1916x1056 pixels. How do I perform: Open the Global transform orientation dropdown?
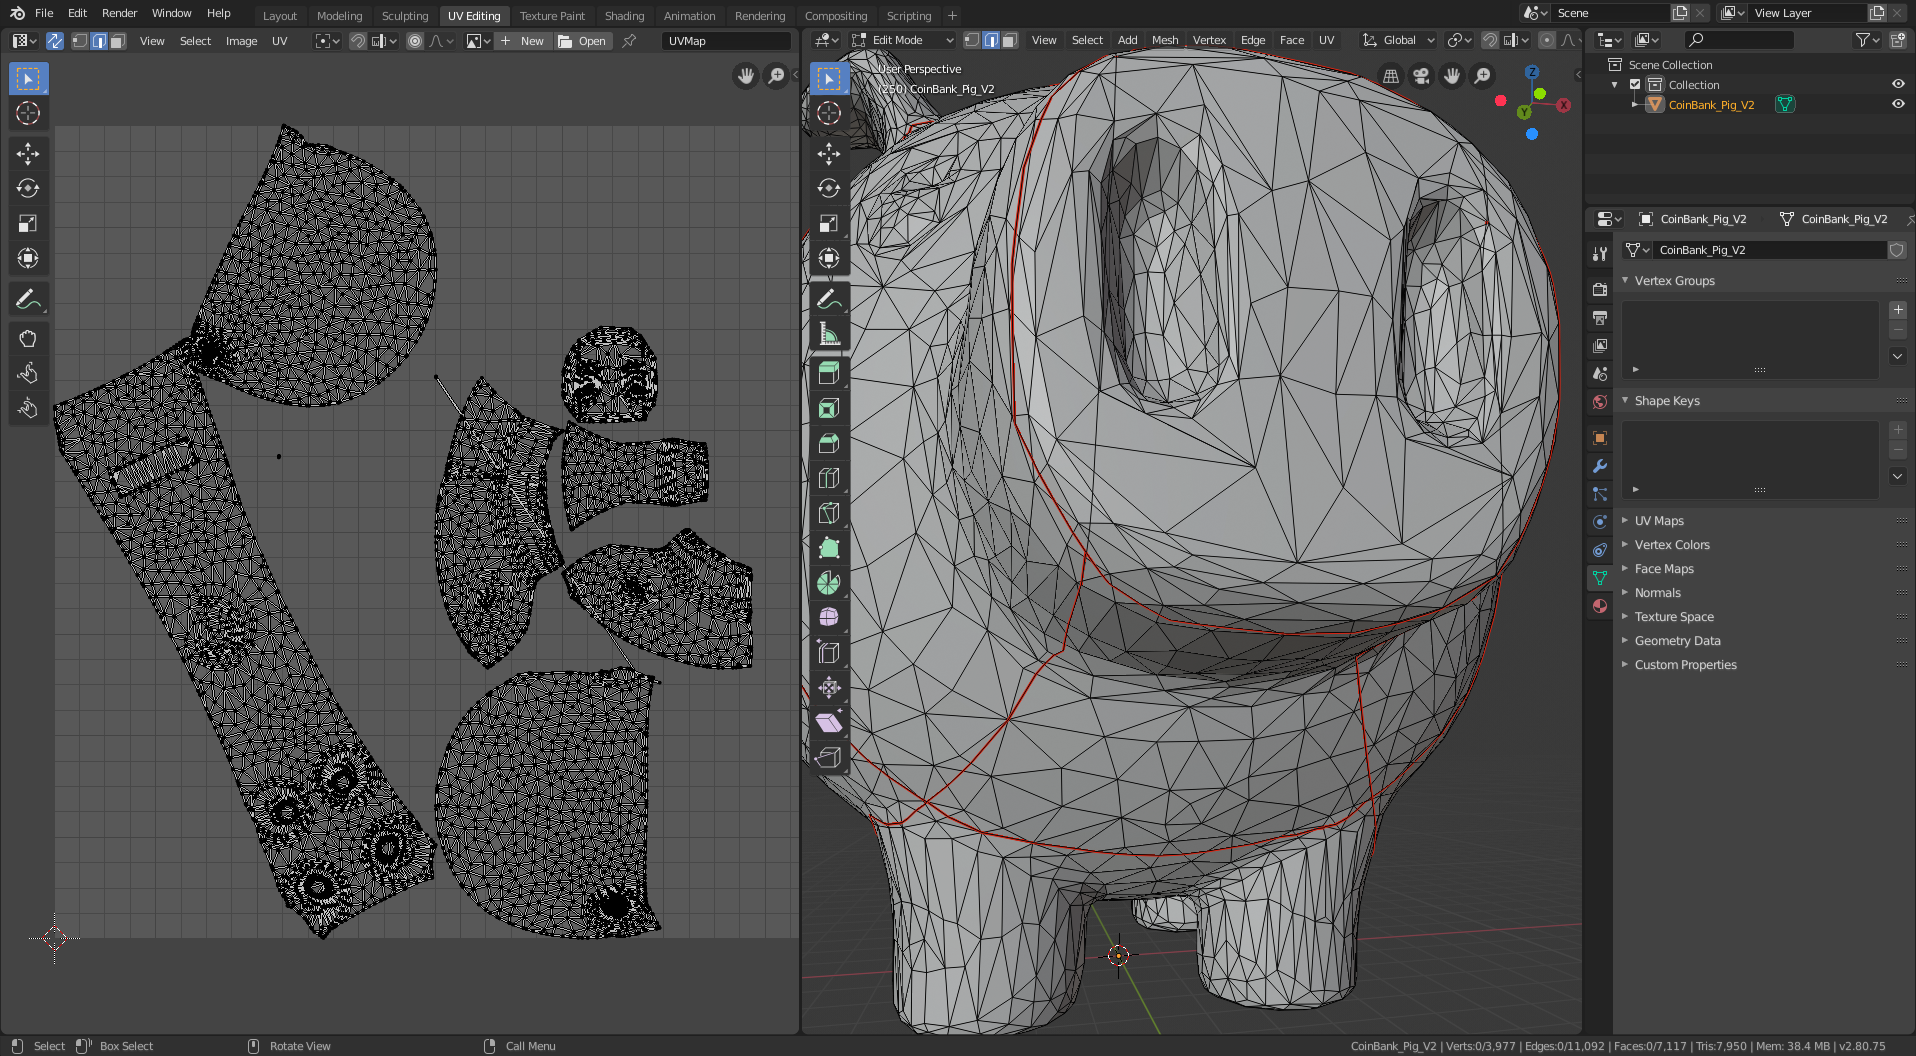tap(1399, 41)
